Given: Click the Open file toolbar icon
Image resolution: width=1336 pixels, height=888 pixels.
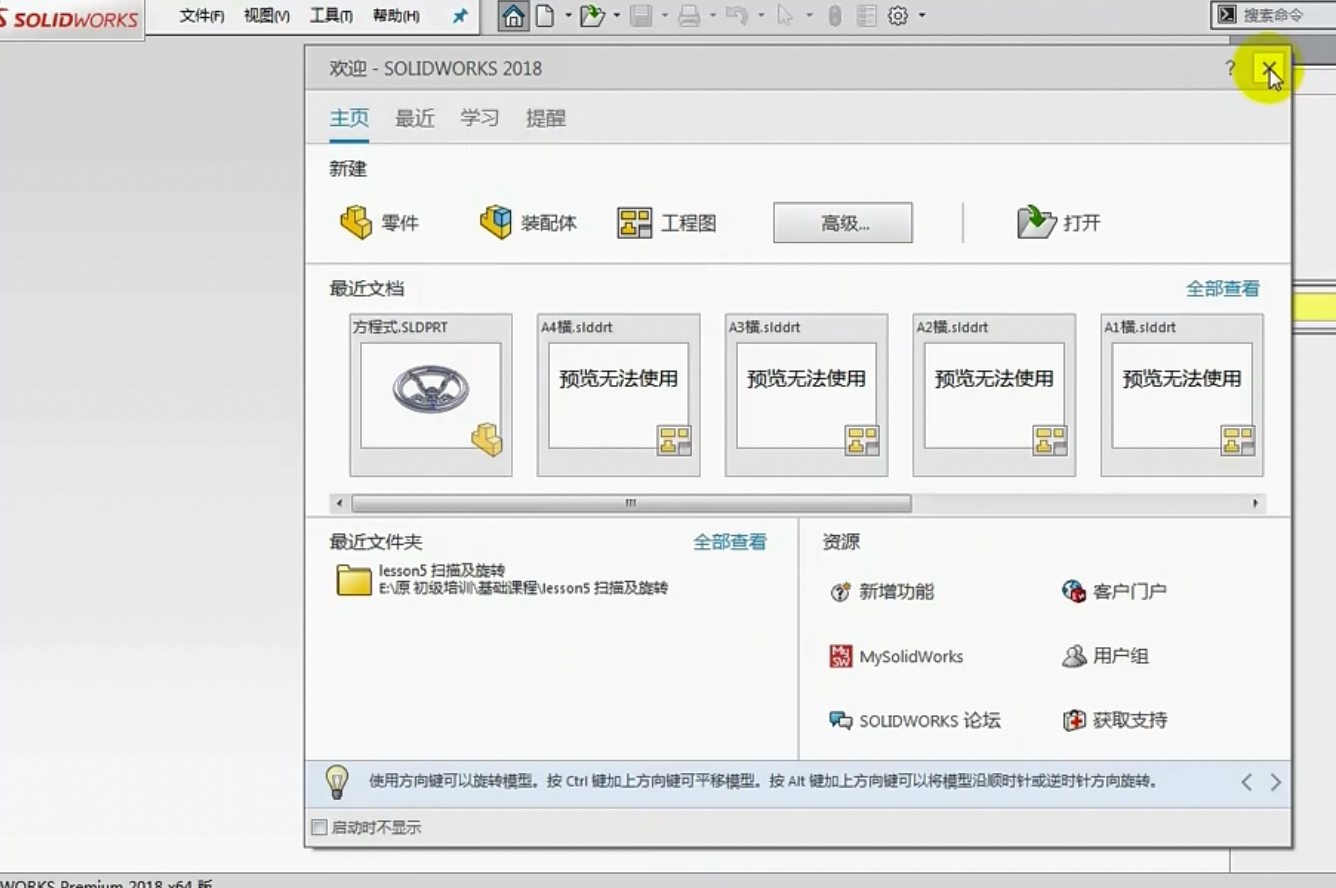Looking at the screenshot, I should (592, 16).
